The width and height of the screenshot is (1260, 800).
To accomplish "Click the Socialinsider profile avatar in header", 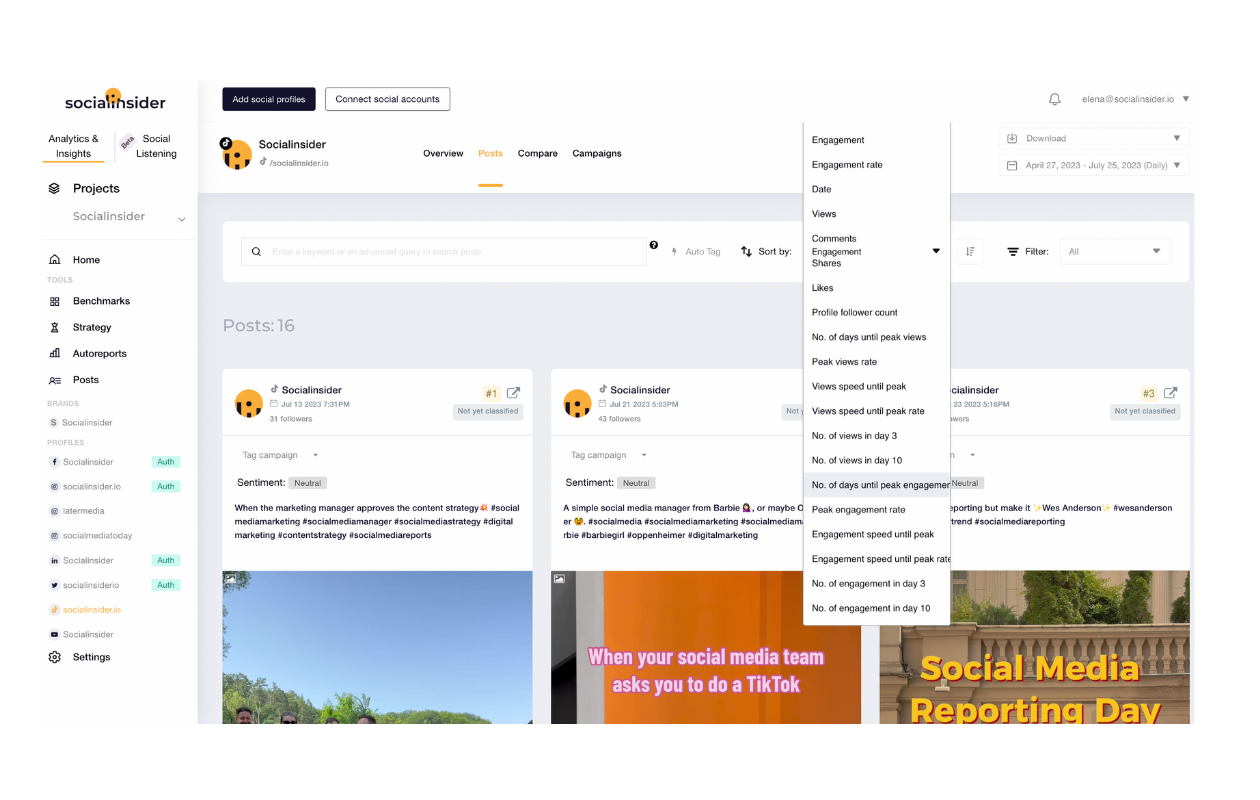I will tap(236, 153).
